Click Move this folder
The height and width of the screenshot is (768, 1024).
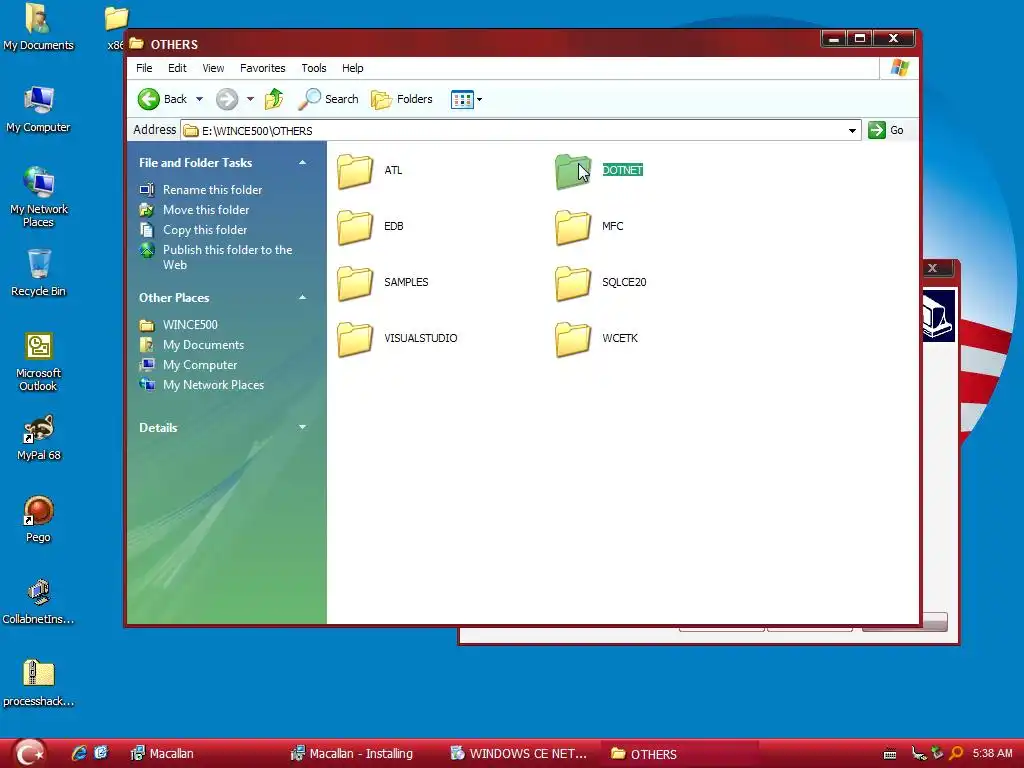pos(206,210)
